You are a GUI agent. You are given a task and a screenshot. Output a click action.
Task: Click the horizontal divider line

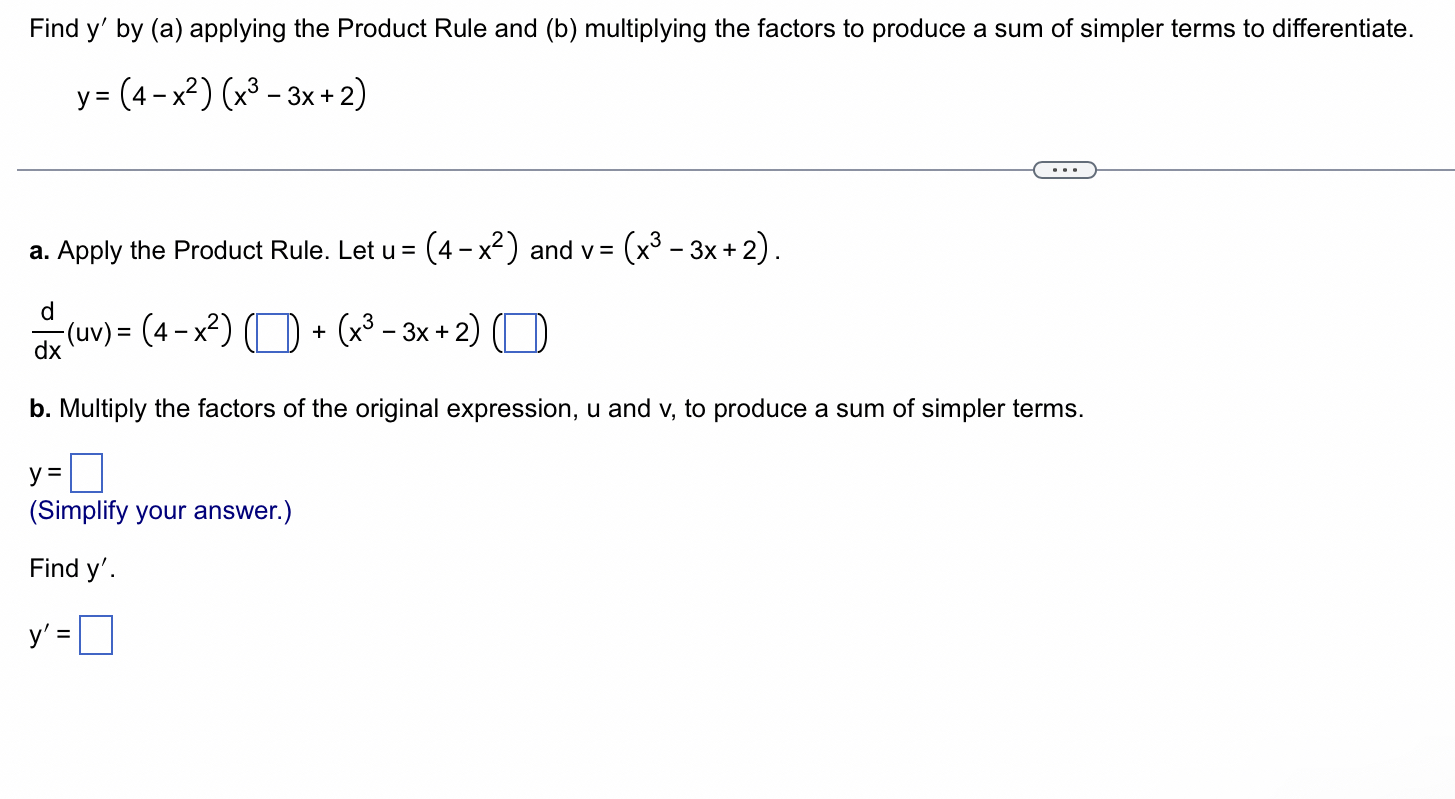pos(500,170)
